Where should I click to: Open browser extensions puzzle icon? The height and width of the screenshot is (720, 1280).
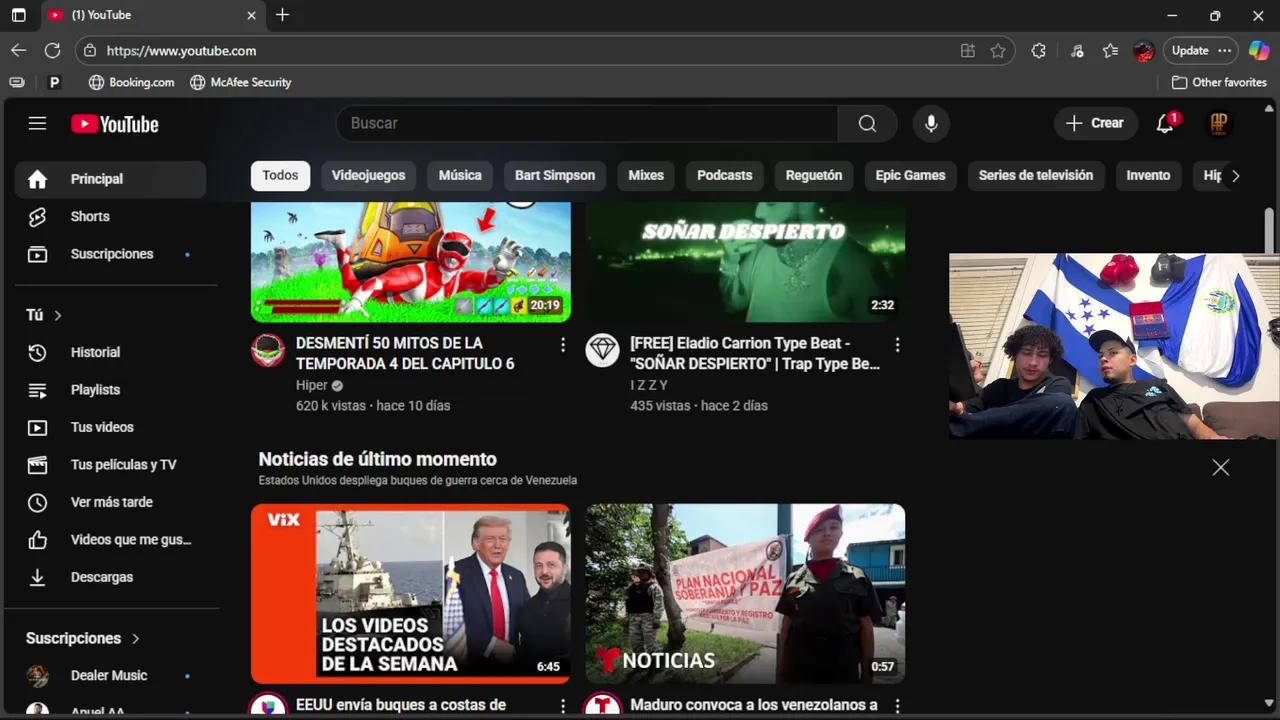[1039, 50]
